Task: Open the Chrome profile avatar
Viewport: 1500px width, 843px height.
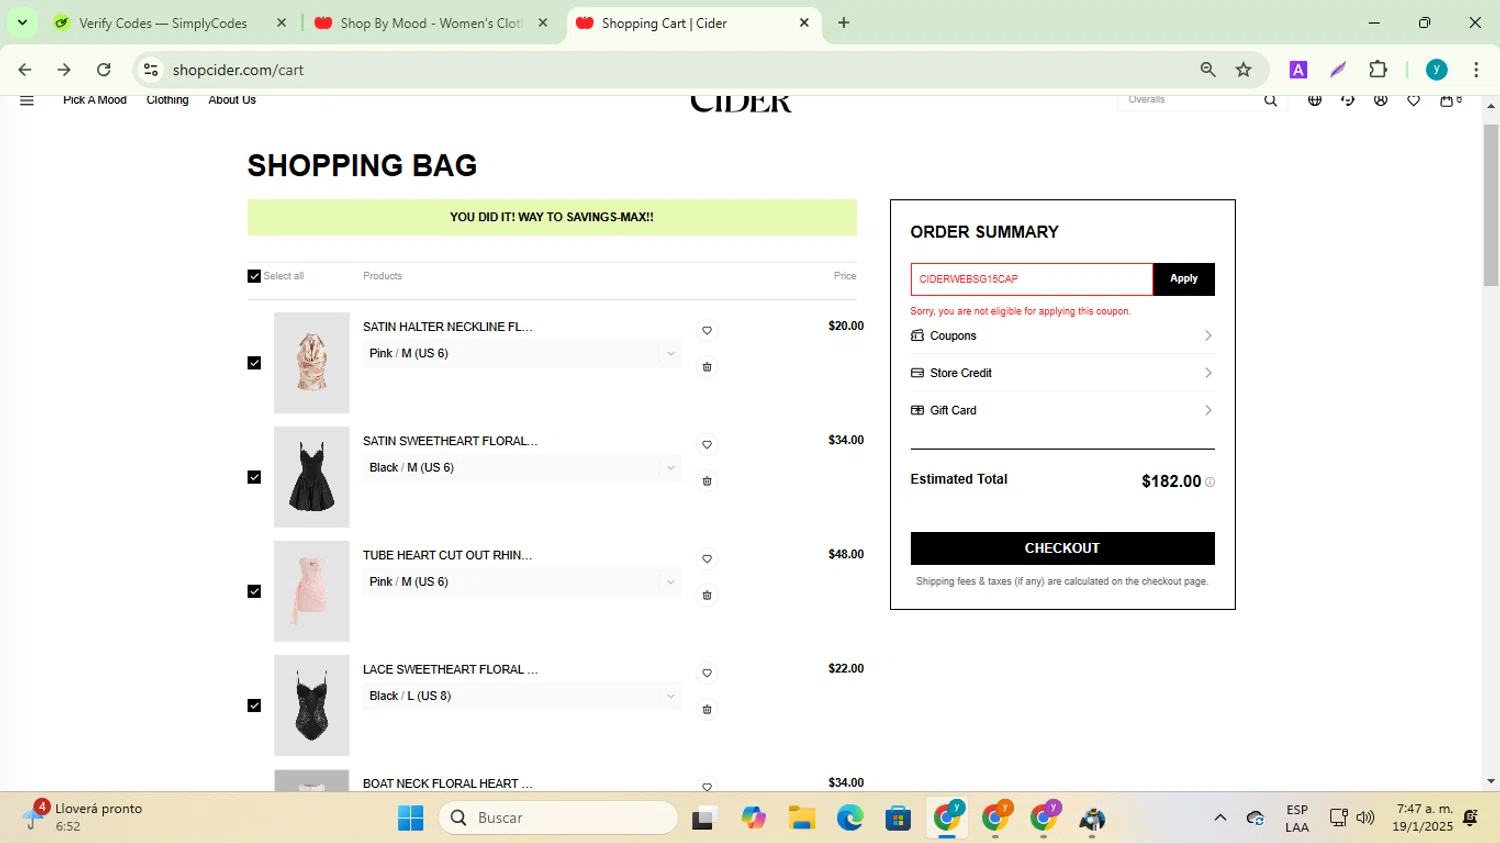Action: coord(1437,70)
